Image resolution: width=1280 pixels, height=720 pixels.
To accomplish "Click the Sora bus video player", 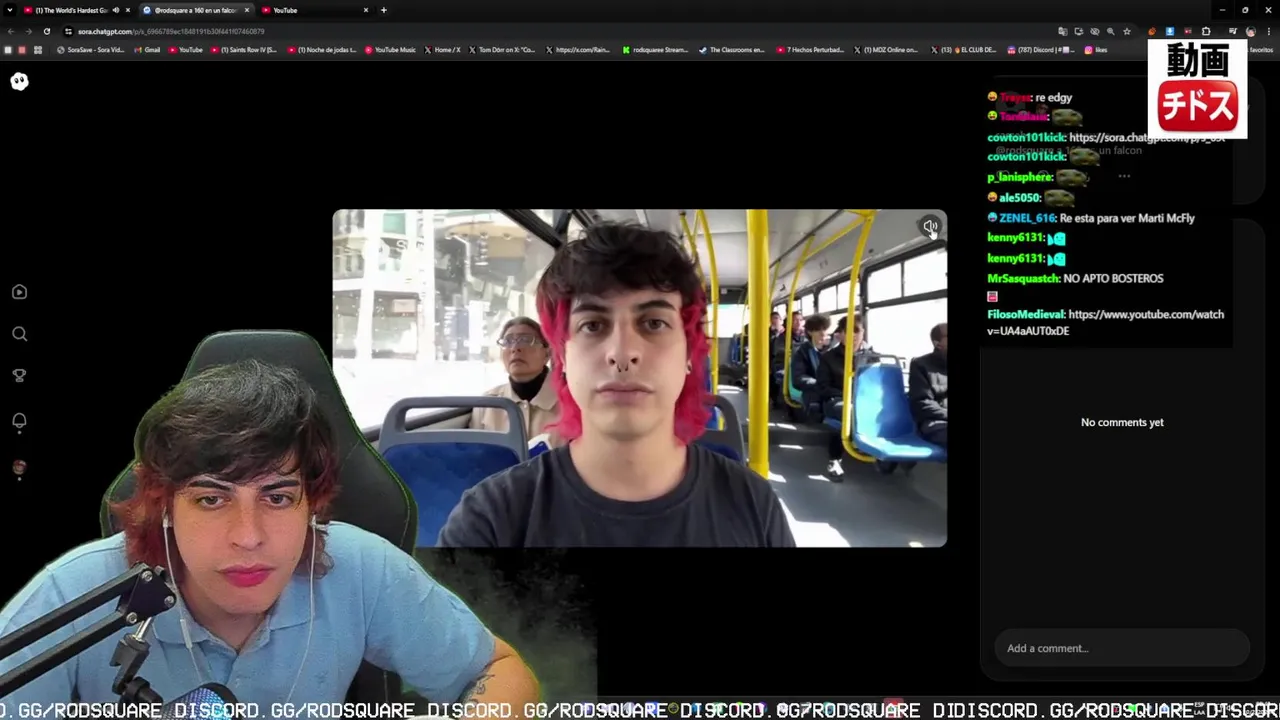I will point(640,378).
